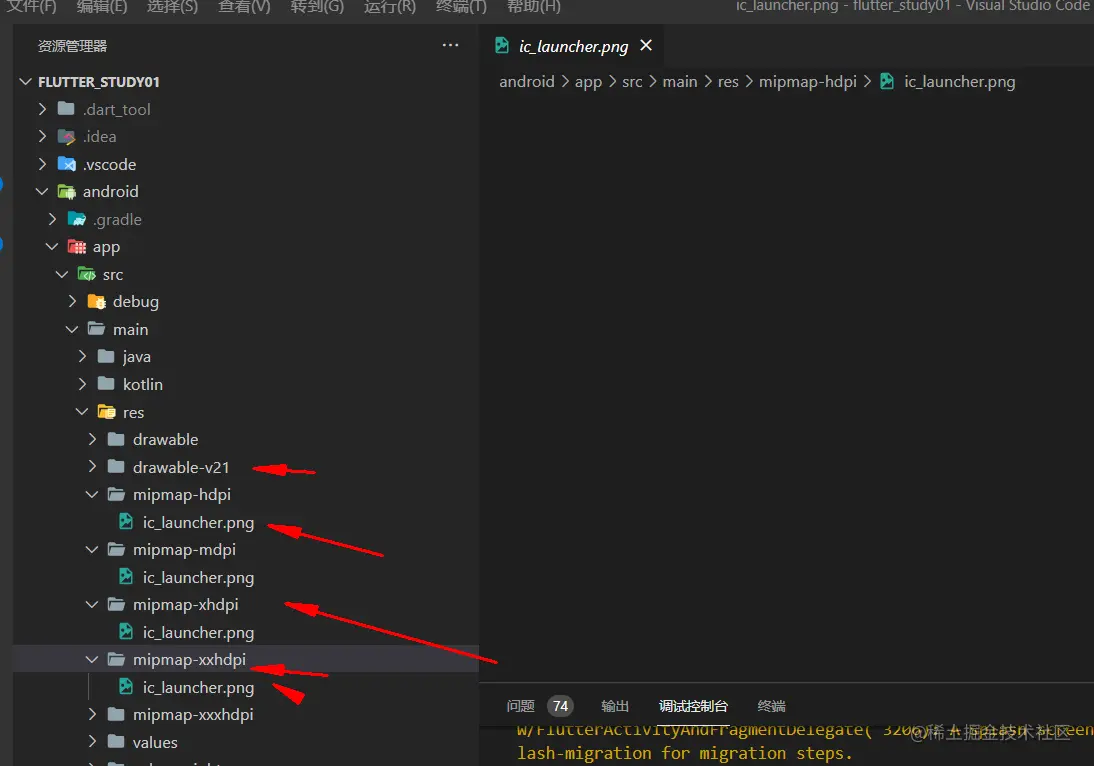The image size is (1094, 766).
Task: Switch to the 输出 panel tab
Action: [x=615, y=706]
